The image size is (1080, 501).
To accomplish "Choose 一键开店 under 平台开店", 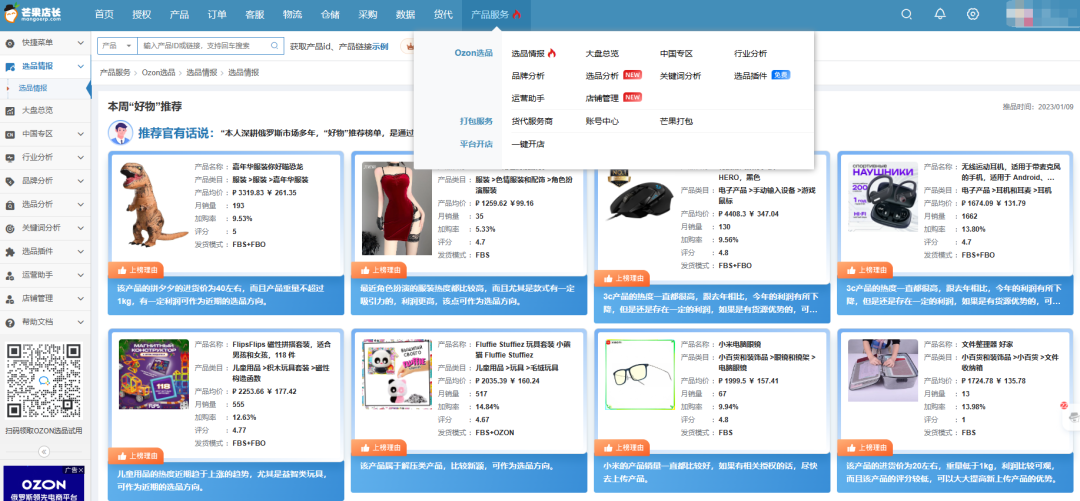I will click(528, 145).
